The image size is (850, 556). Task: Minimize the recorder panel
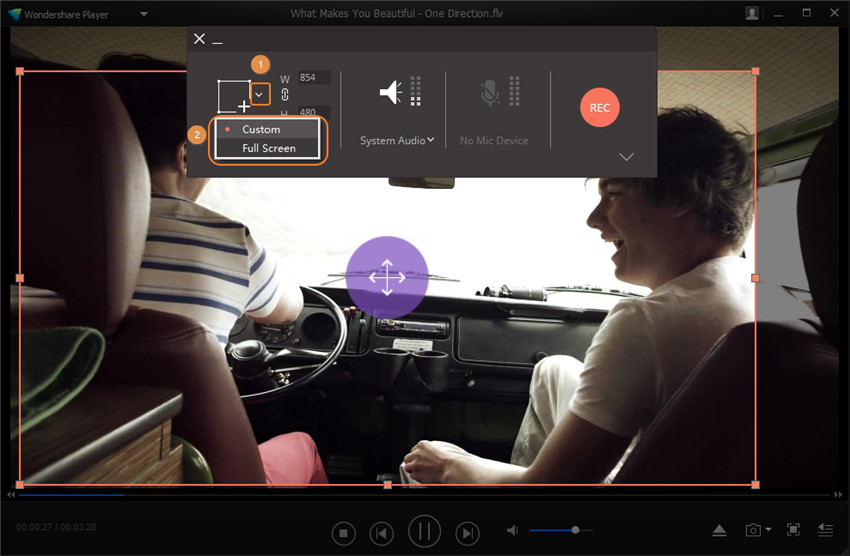tap(217, 42)
